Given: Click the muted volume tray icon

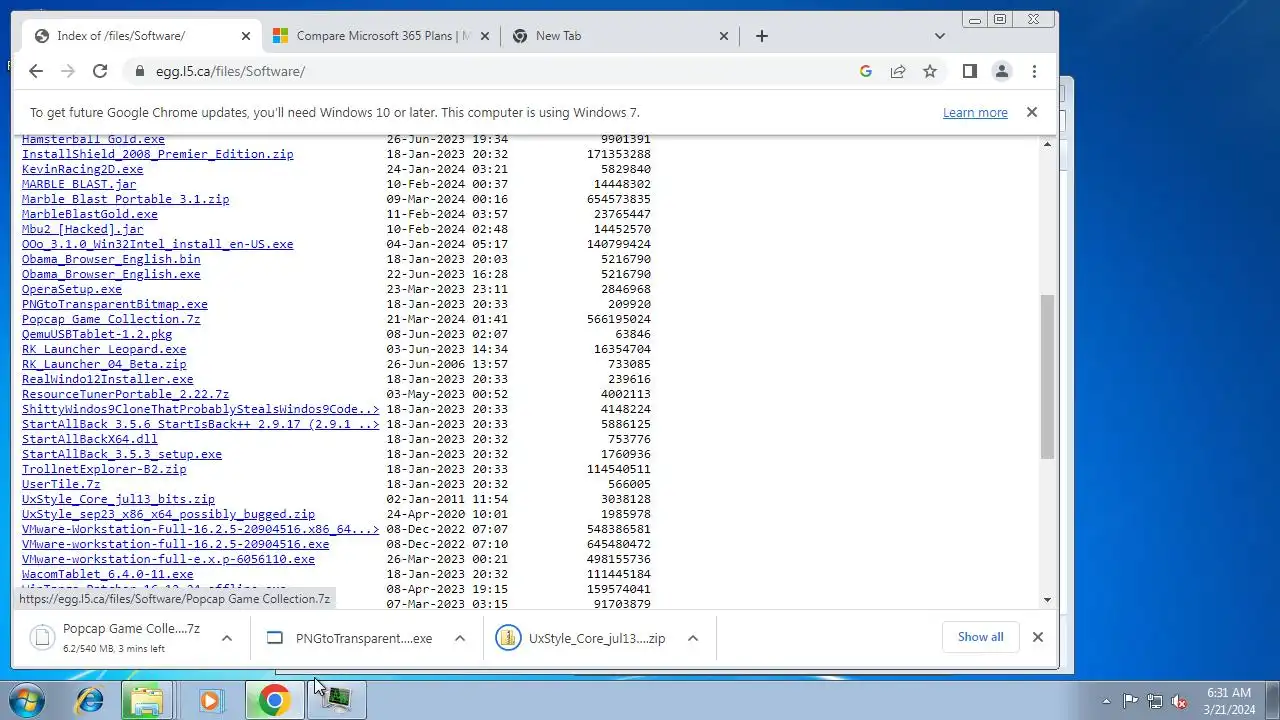Looking at the screenshot, I should point(1179,701).
